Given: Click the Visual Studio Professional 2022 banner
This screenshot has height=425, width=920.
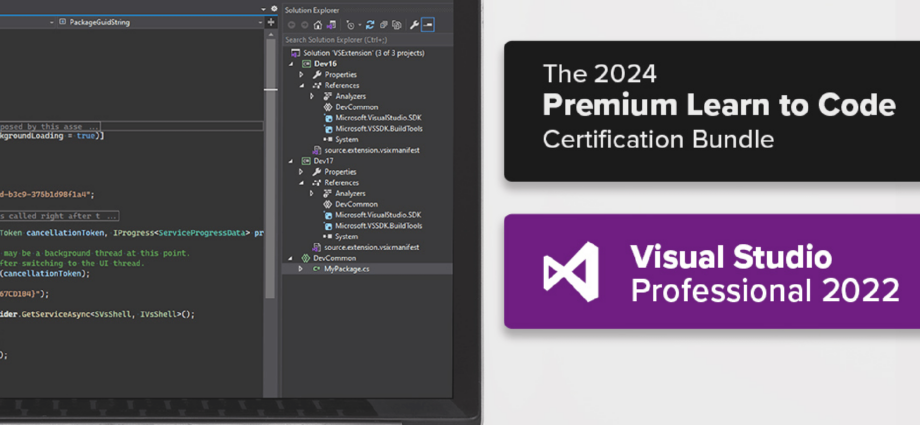Looking at the screenshot, I should pyautogui.click(x=711, y=271).
